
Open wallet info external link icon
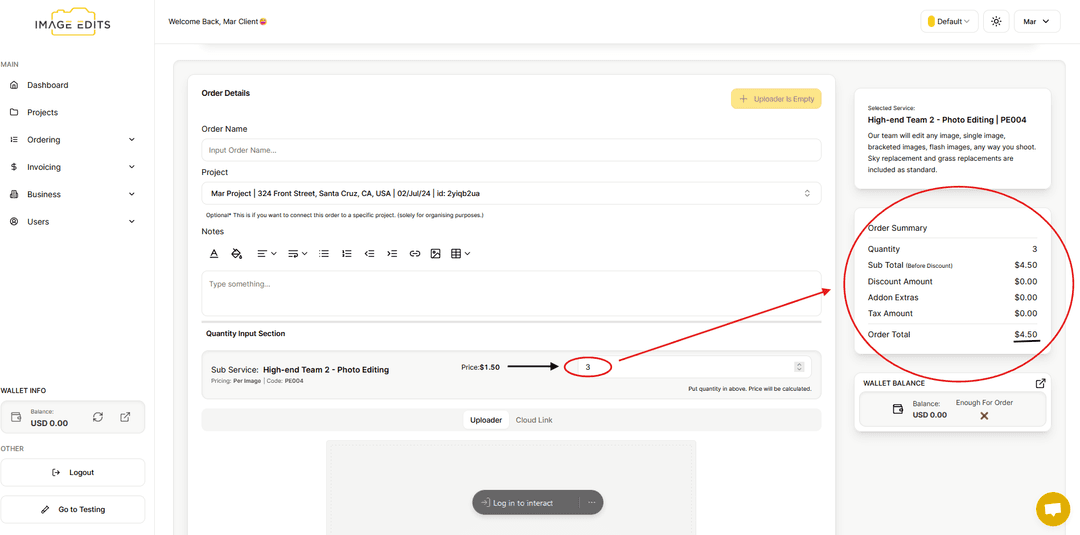click(125, 417)
